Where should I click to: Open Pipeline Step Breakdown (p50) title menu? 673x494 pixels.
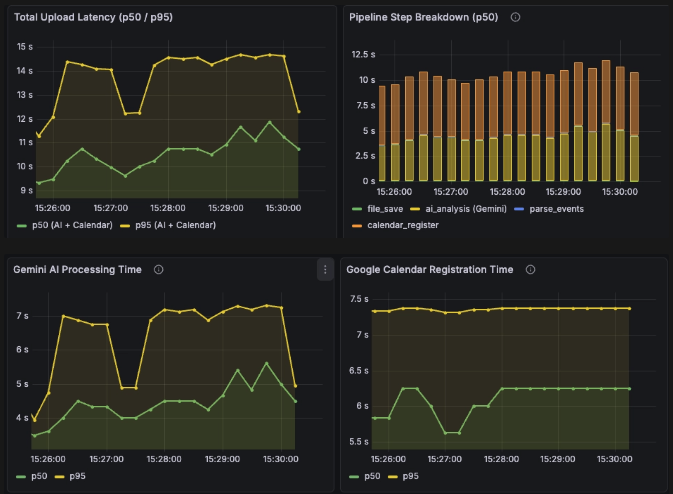click(x=422, y=17)
